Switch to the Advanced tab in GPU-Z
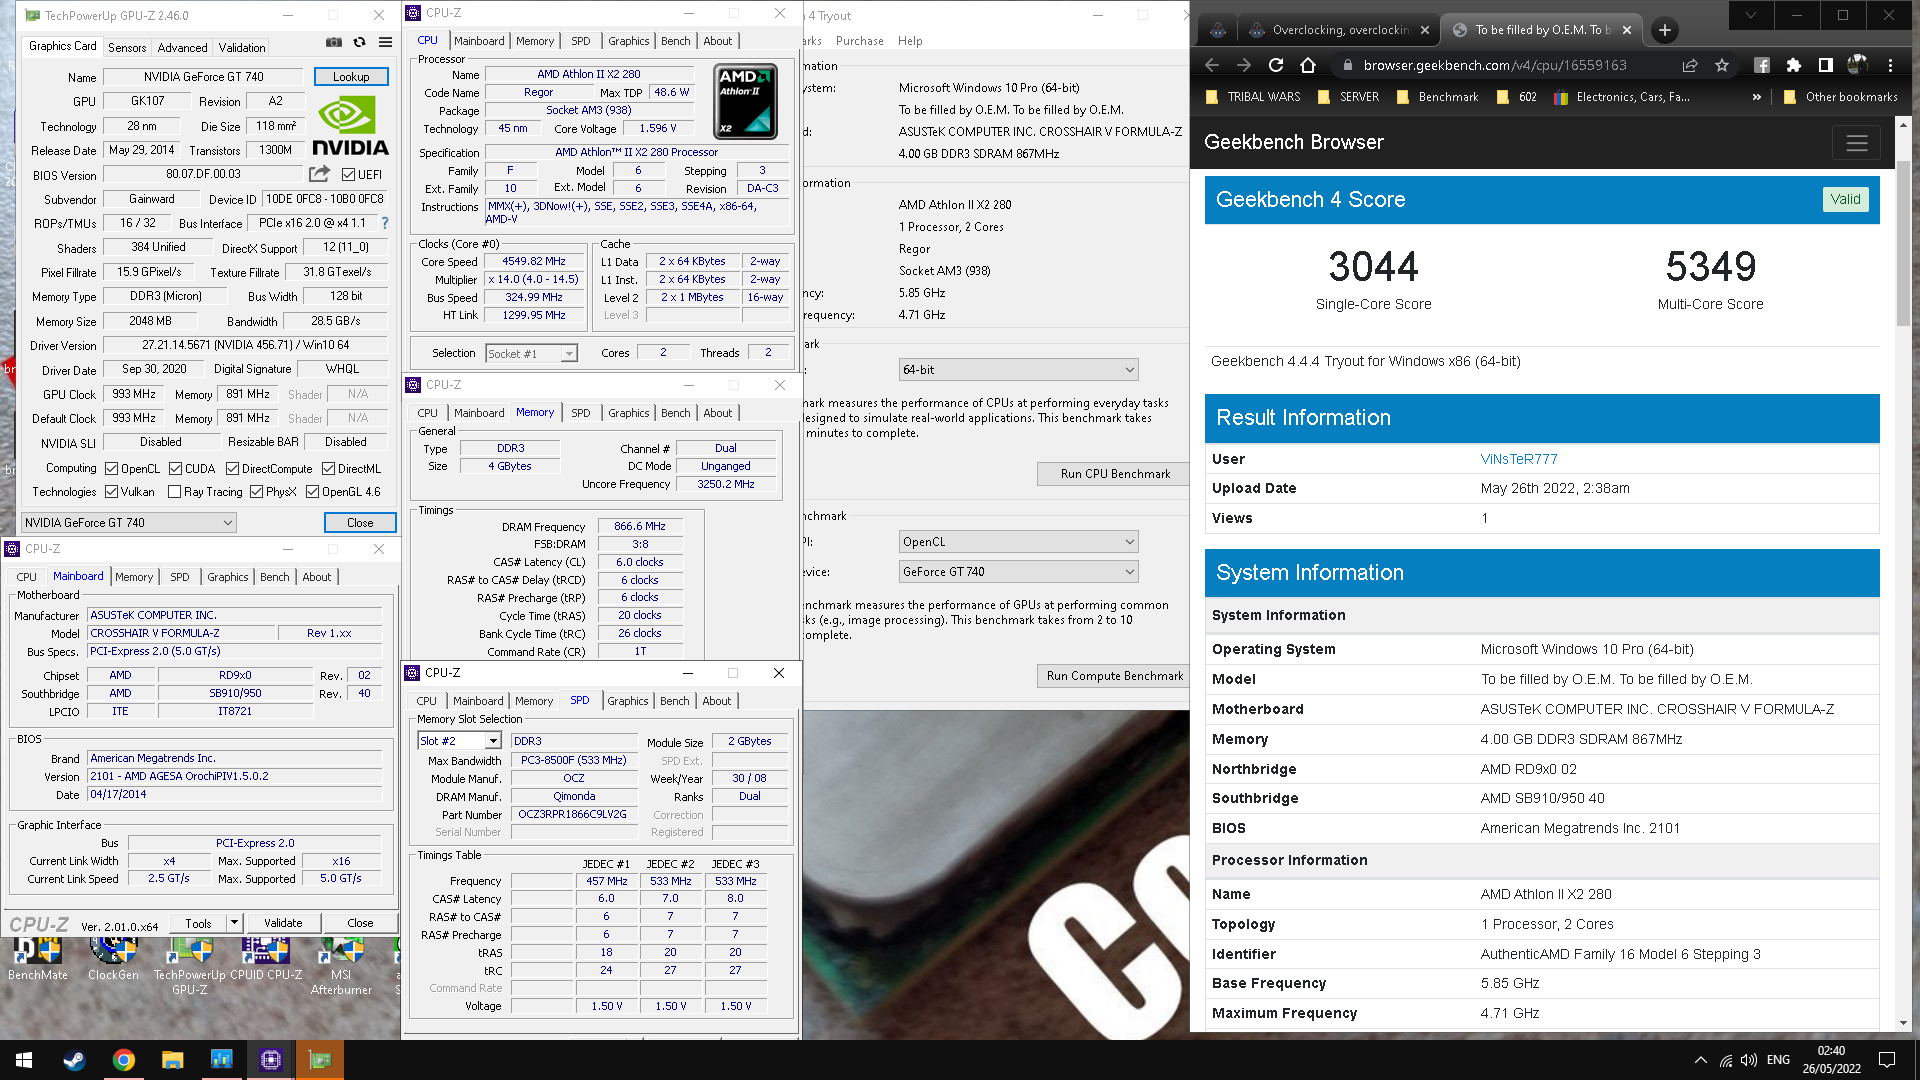Viewport: 1920px width, 1080px height. coord(182,47)
